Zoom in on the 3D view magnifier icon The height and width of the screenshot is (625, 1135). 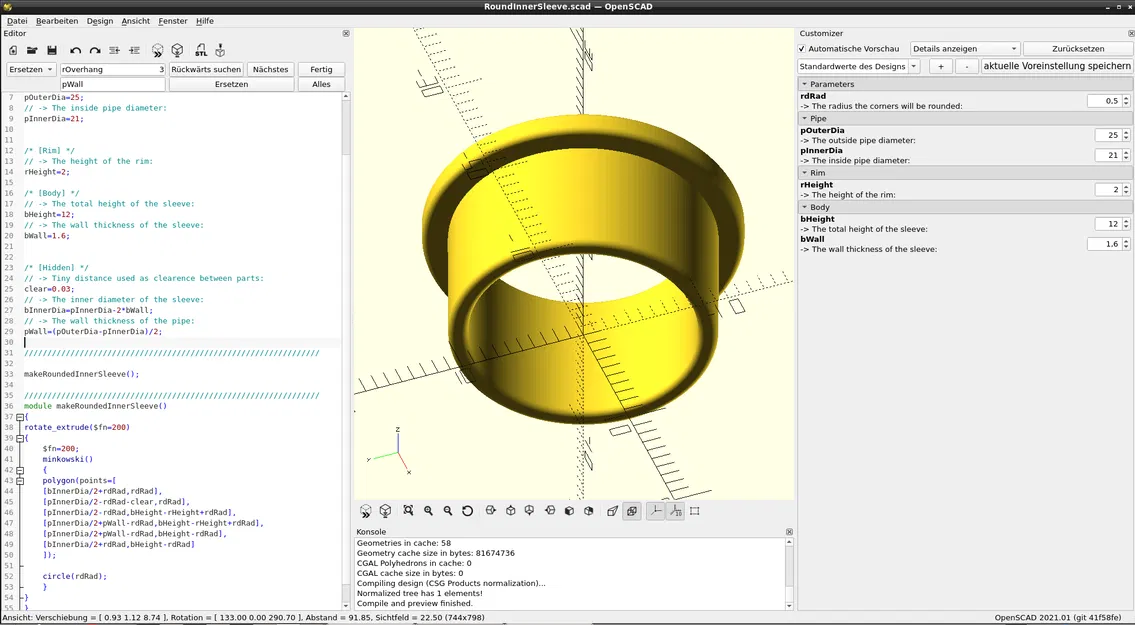[x=428, y=511]
